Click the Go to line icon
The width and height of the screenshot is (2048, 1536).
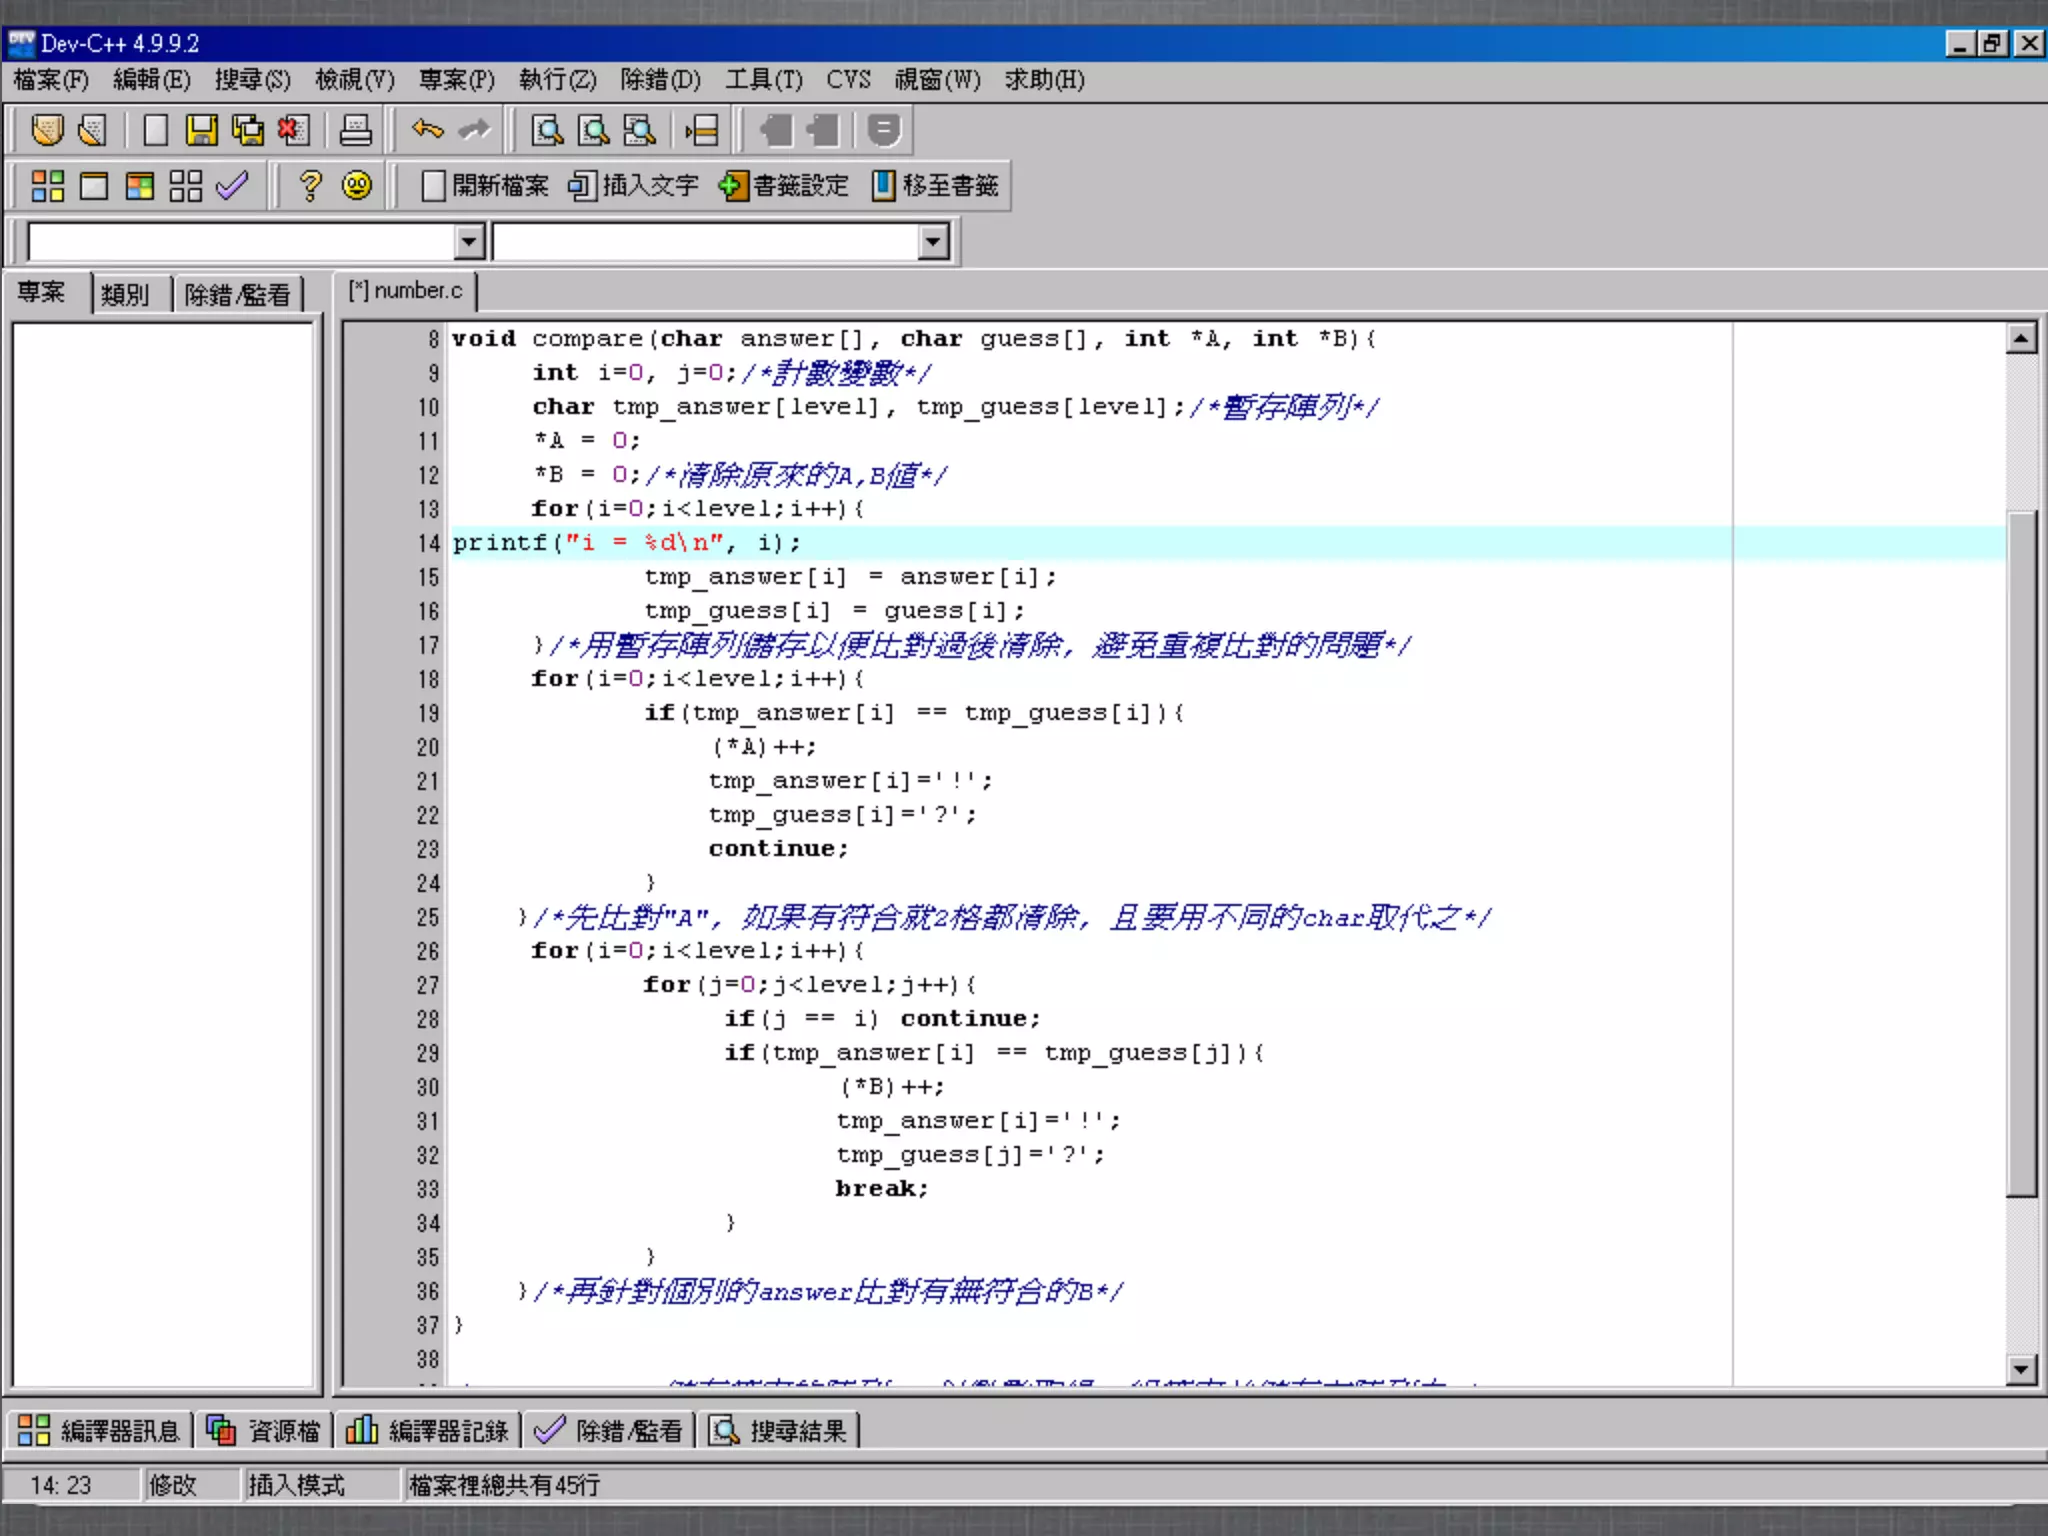702,130
